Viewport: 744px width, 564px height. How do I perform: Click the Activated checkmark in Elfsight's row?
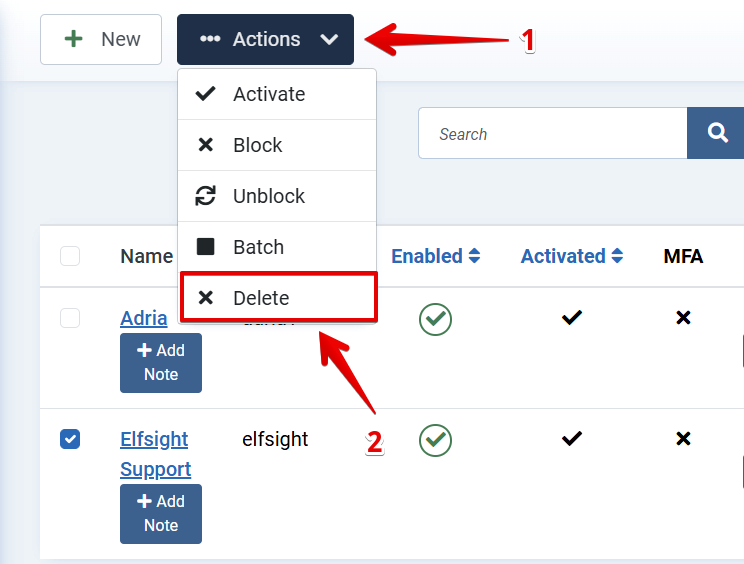(572, 439)
